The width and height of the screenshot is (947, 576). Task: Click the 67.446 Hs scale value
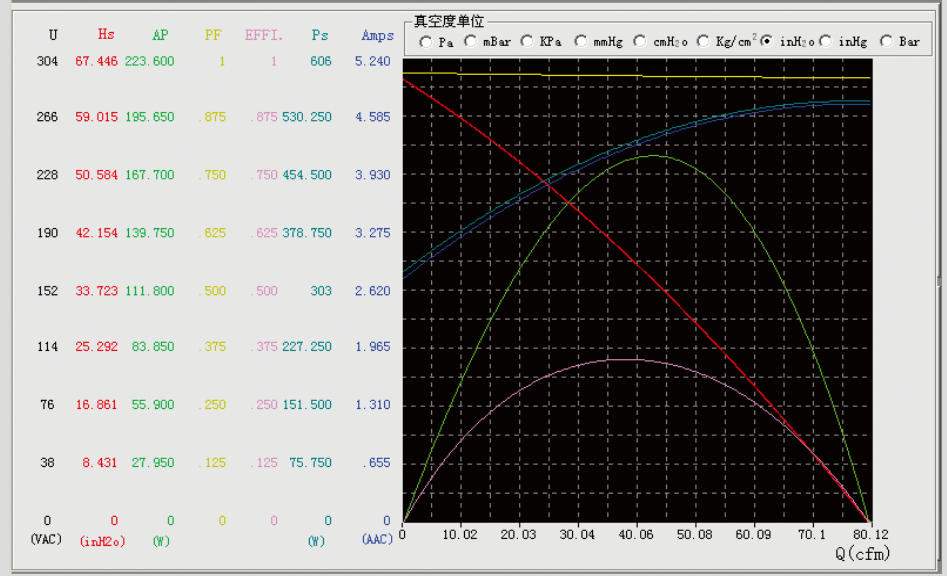(96, 61)
